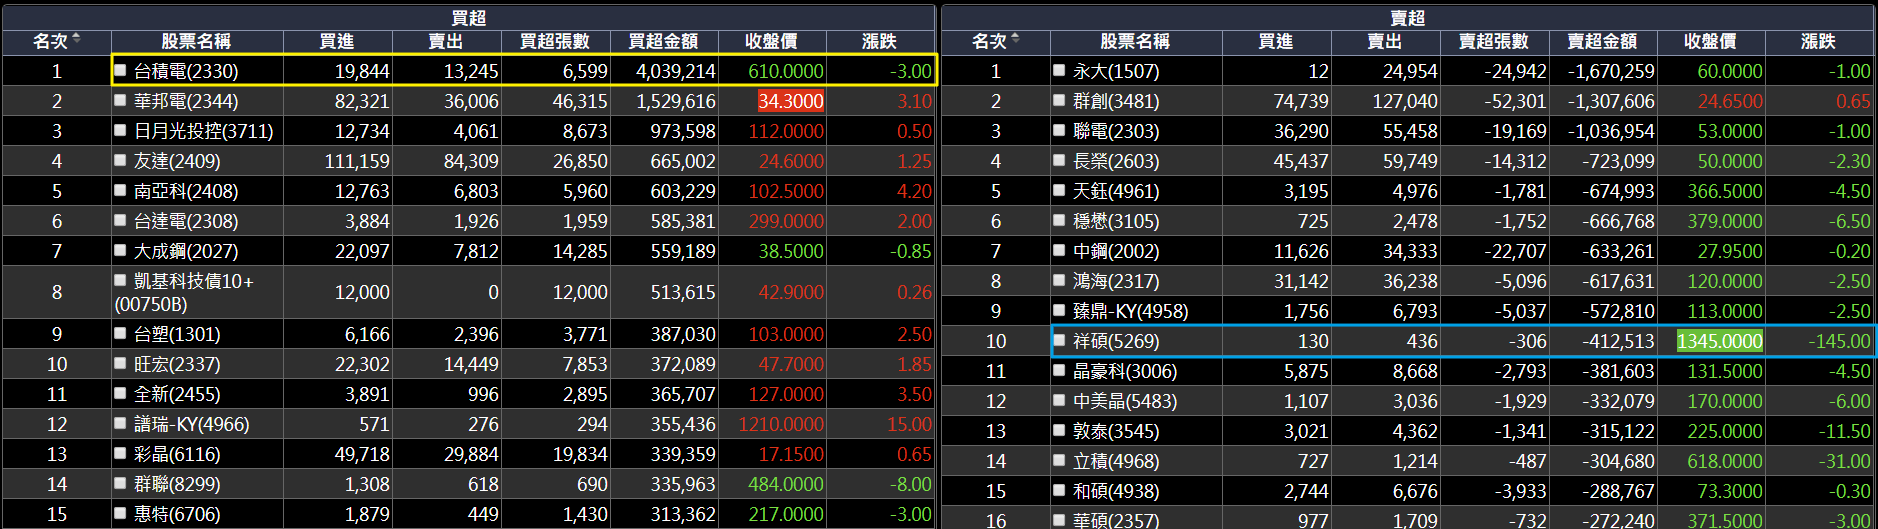
Task: Open stock 穩懋(3105)
Action: click(x=1116, y=221)
